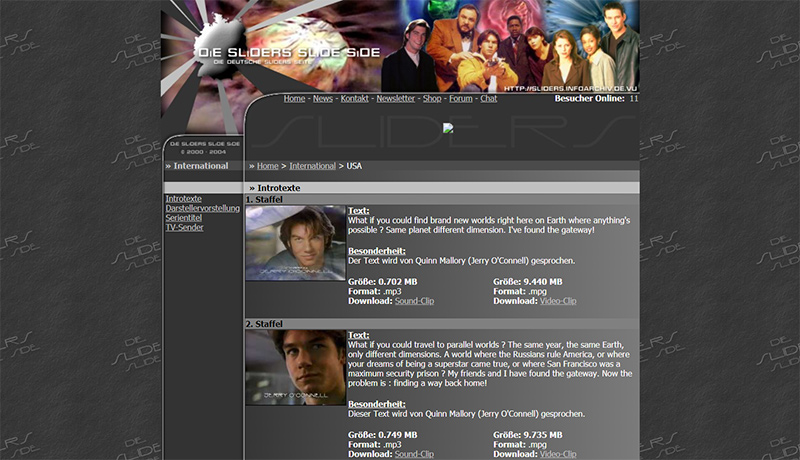Download the 1. Staffel Sound-Clip
The height and width of the screenshot is (460, 800).
tap(414, 301)
